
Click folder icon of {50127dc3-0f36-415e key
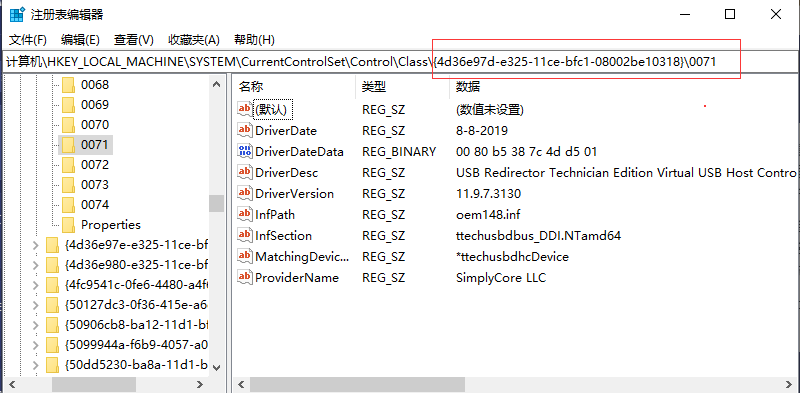click(x=52, y=305)
